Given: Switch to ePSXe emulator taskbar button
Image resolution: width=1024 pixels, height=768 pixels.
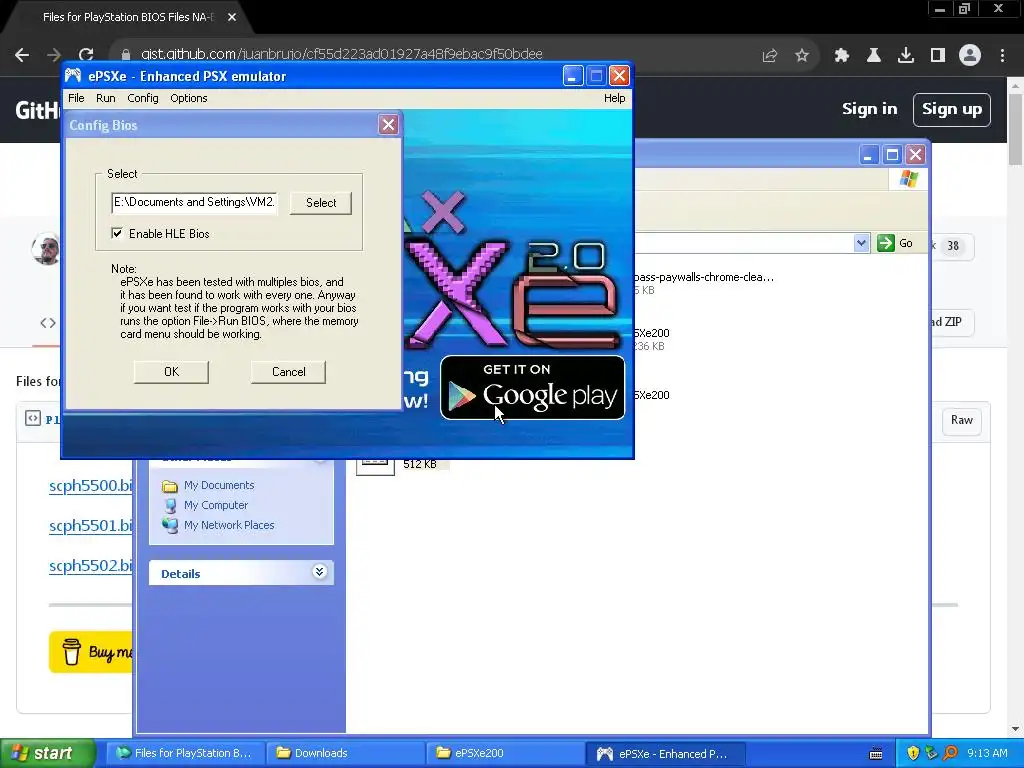Looking at the screenshot, I should click(666, 753).
